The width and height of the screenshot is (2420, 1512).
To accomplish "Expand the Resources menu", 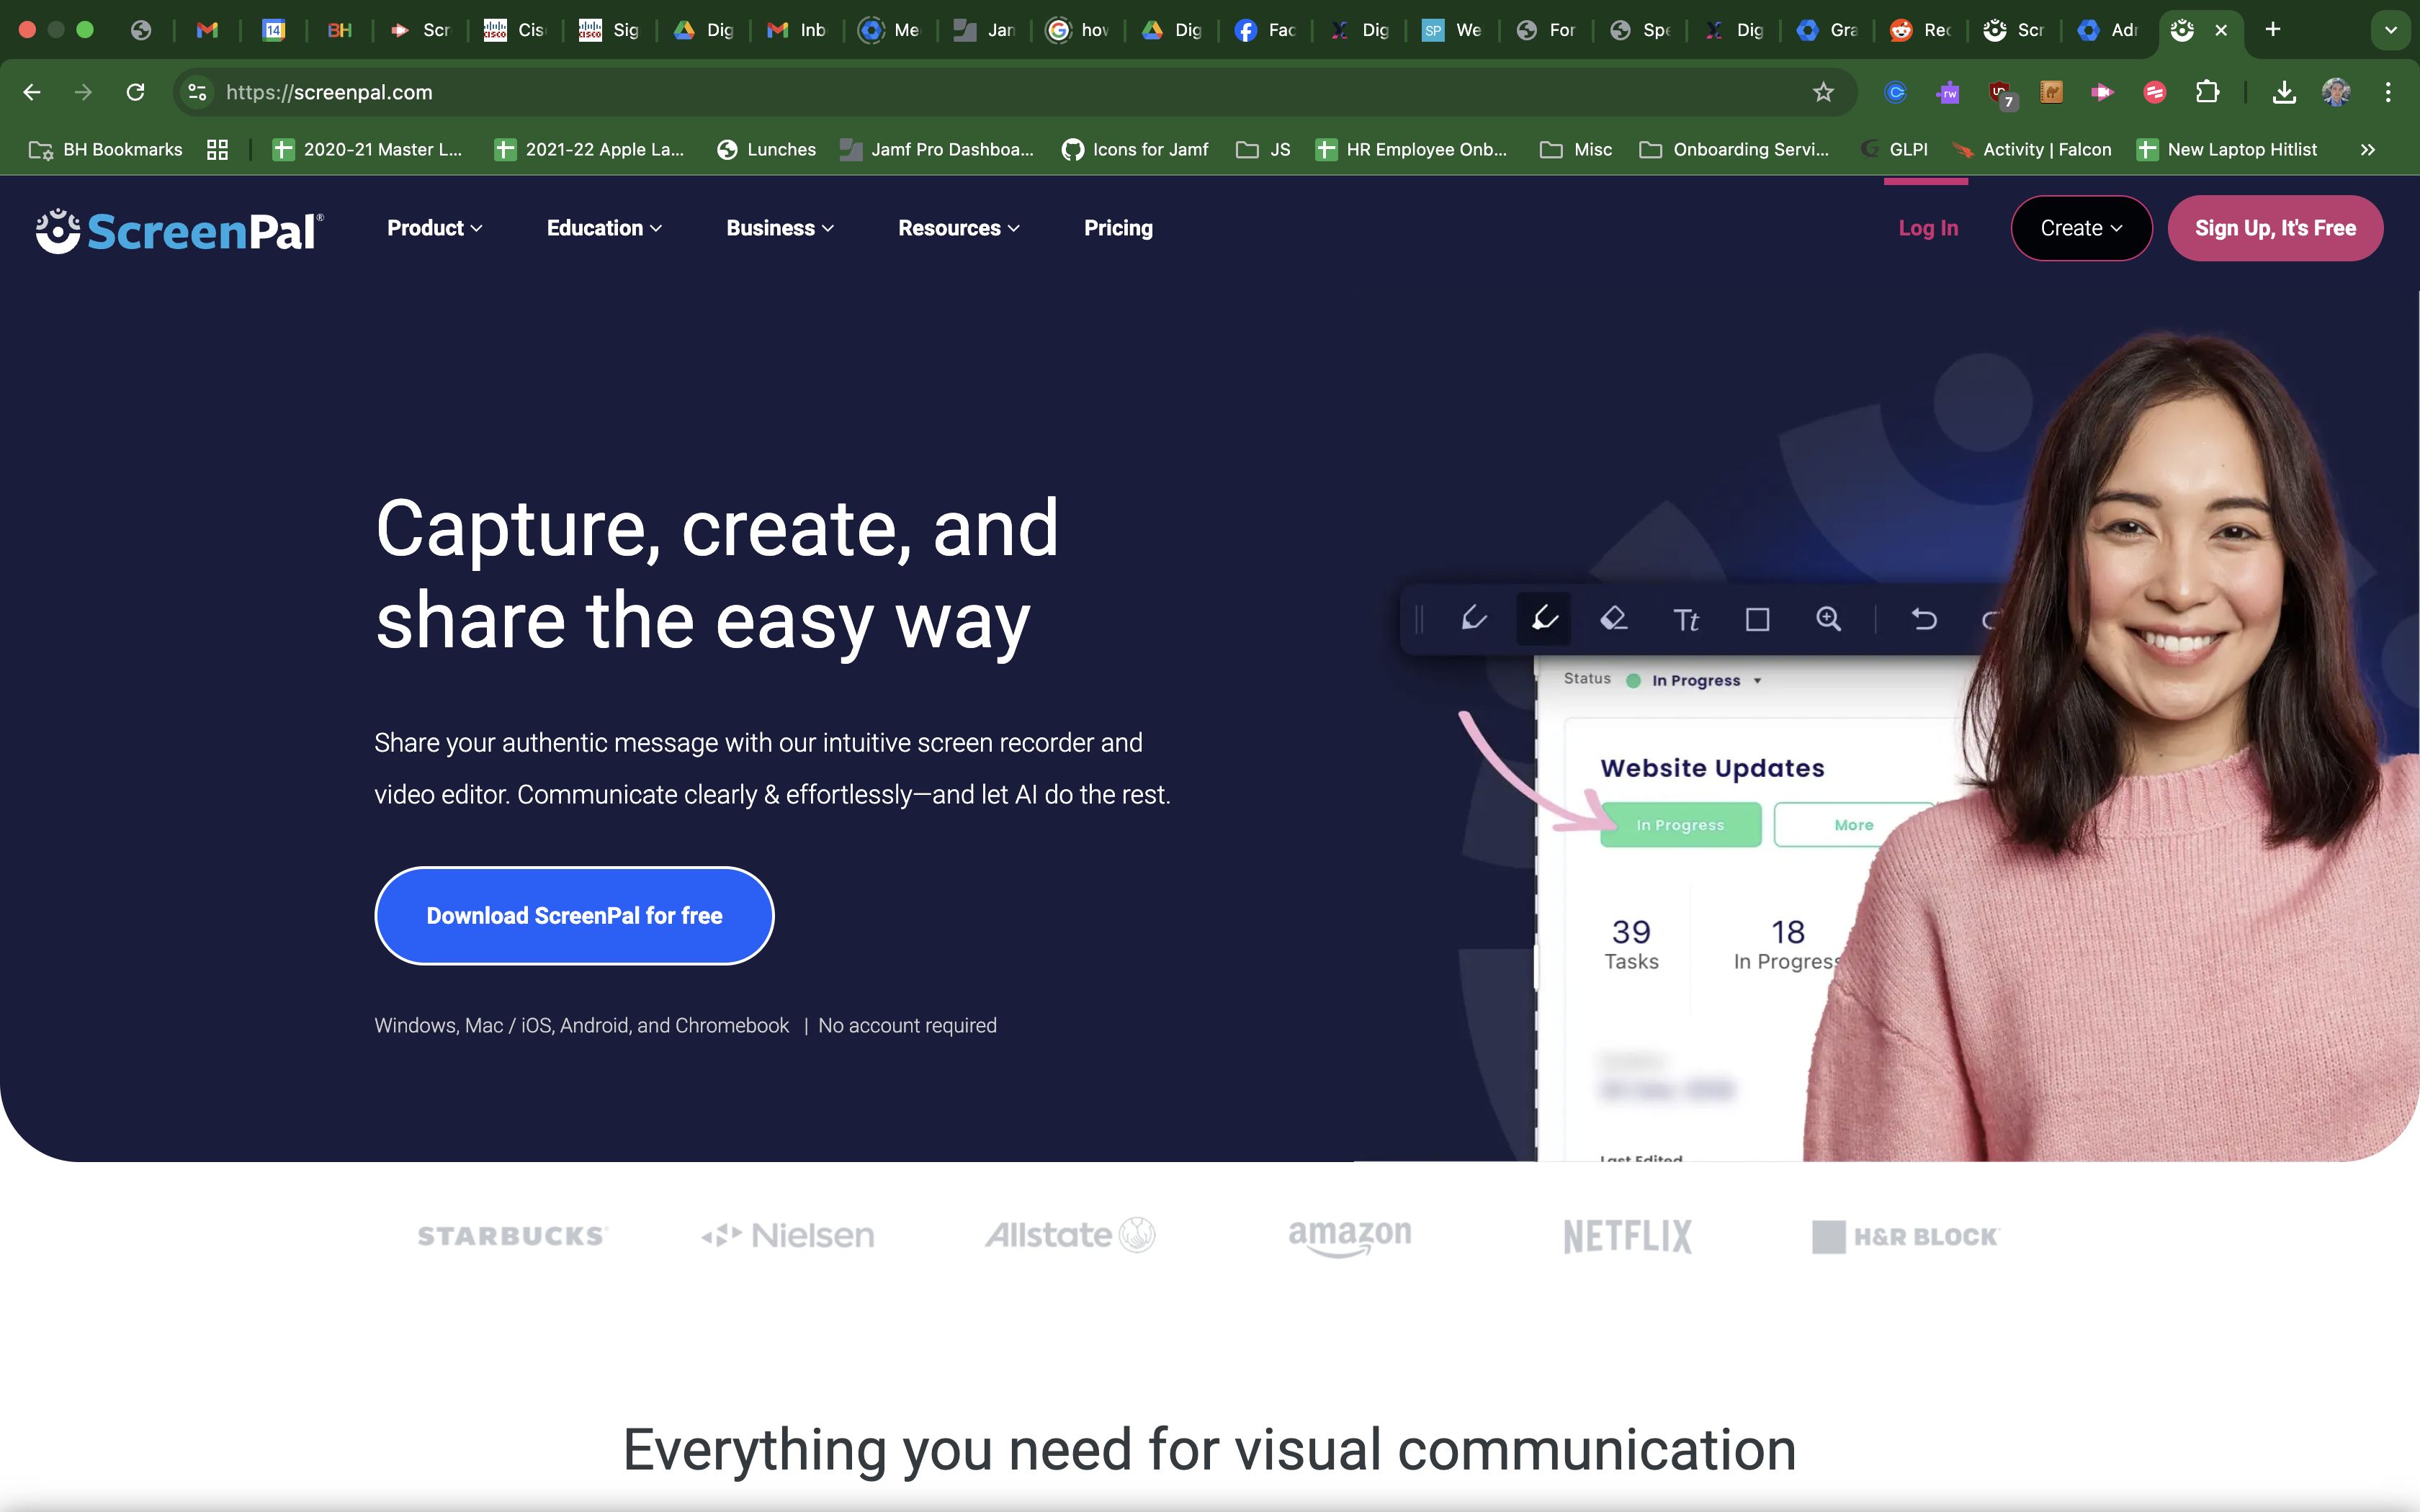I will tap(959, 229).
